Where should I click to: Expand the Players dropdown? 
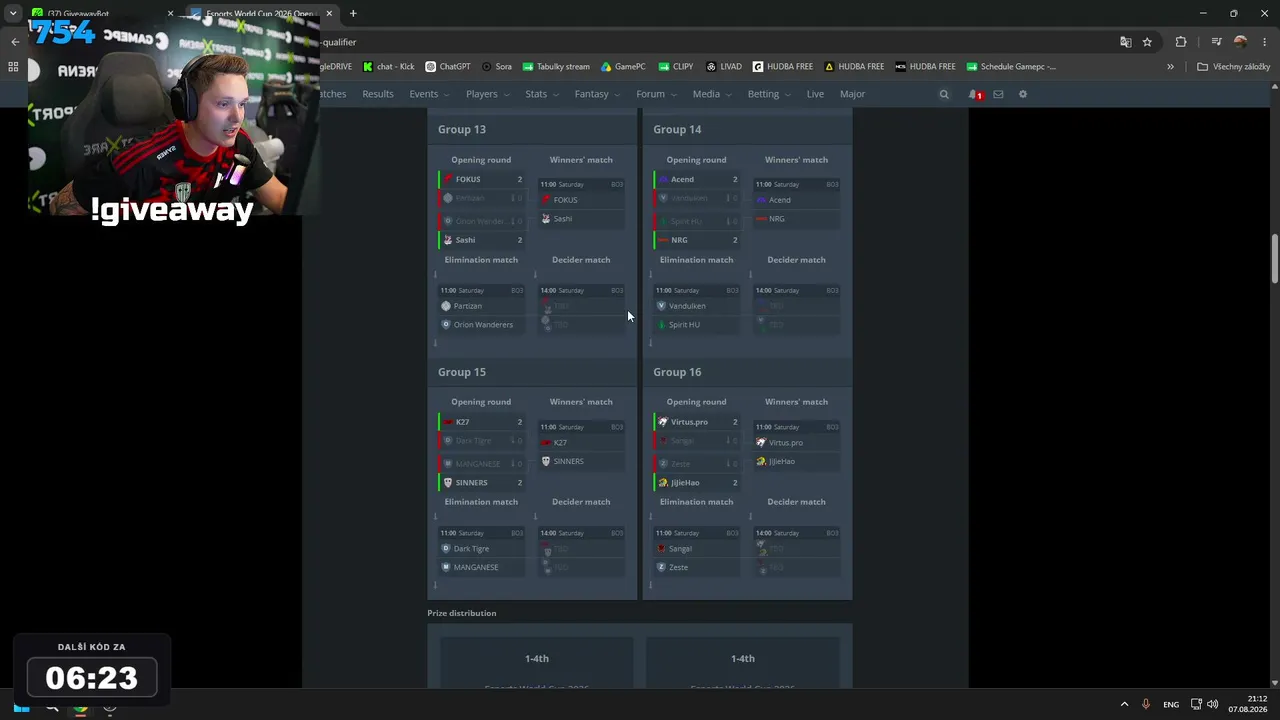coord(487,94)
